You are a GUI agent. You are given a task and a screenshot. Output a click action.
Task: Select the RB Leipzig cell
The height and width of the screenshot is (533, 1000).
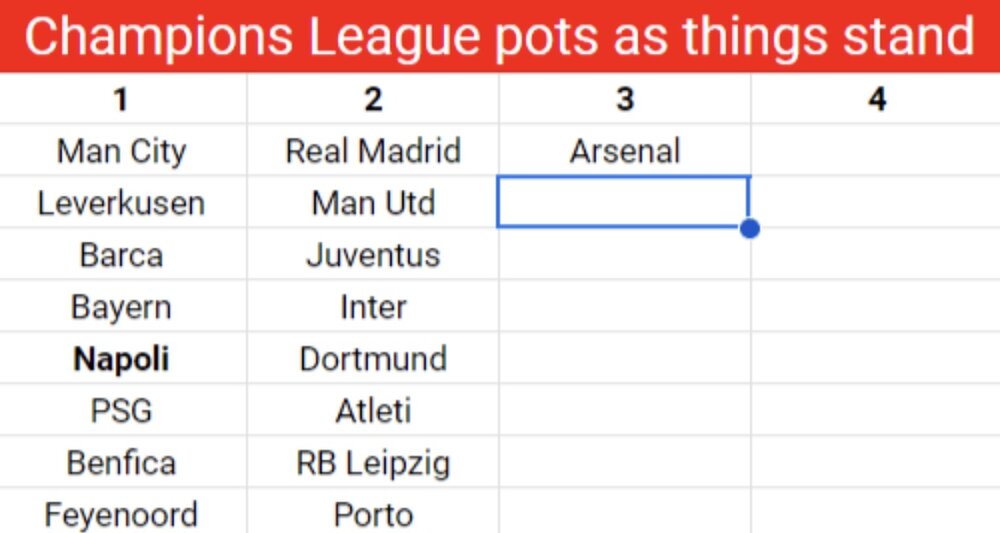tap(373, 463)
